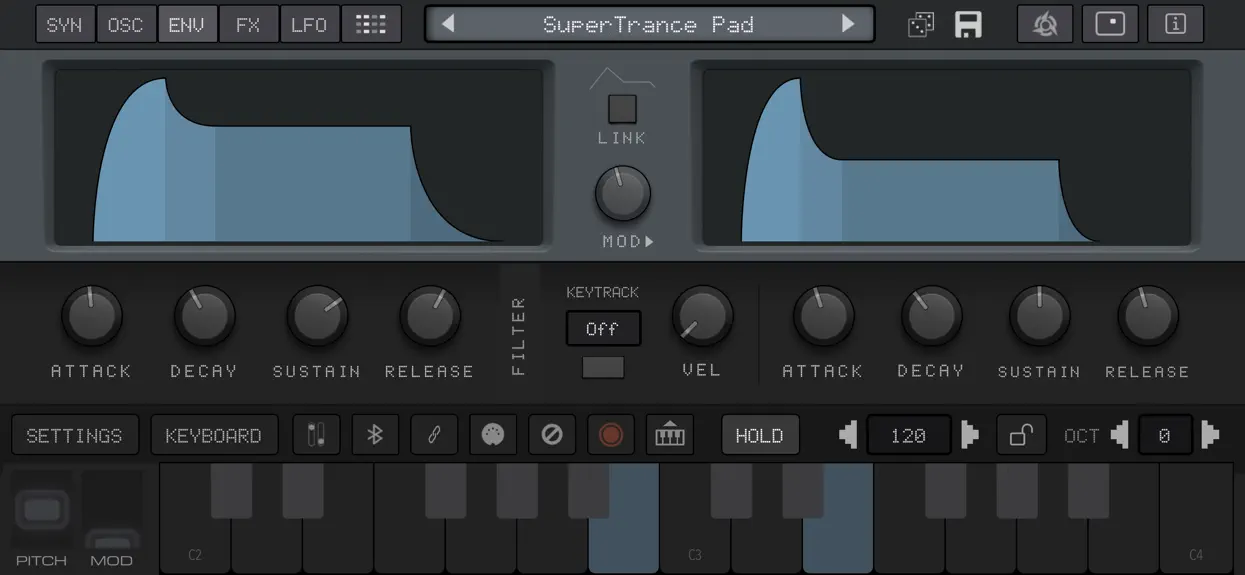This screenshot has height=575, width=1245.
Task: Click the info icon at top right
Action: pyautogui.click(x=1175, y=25)
